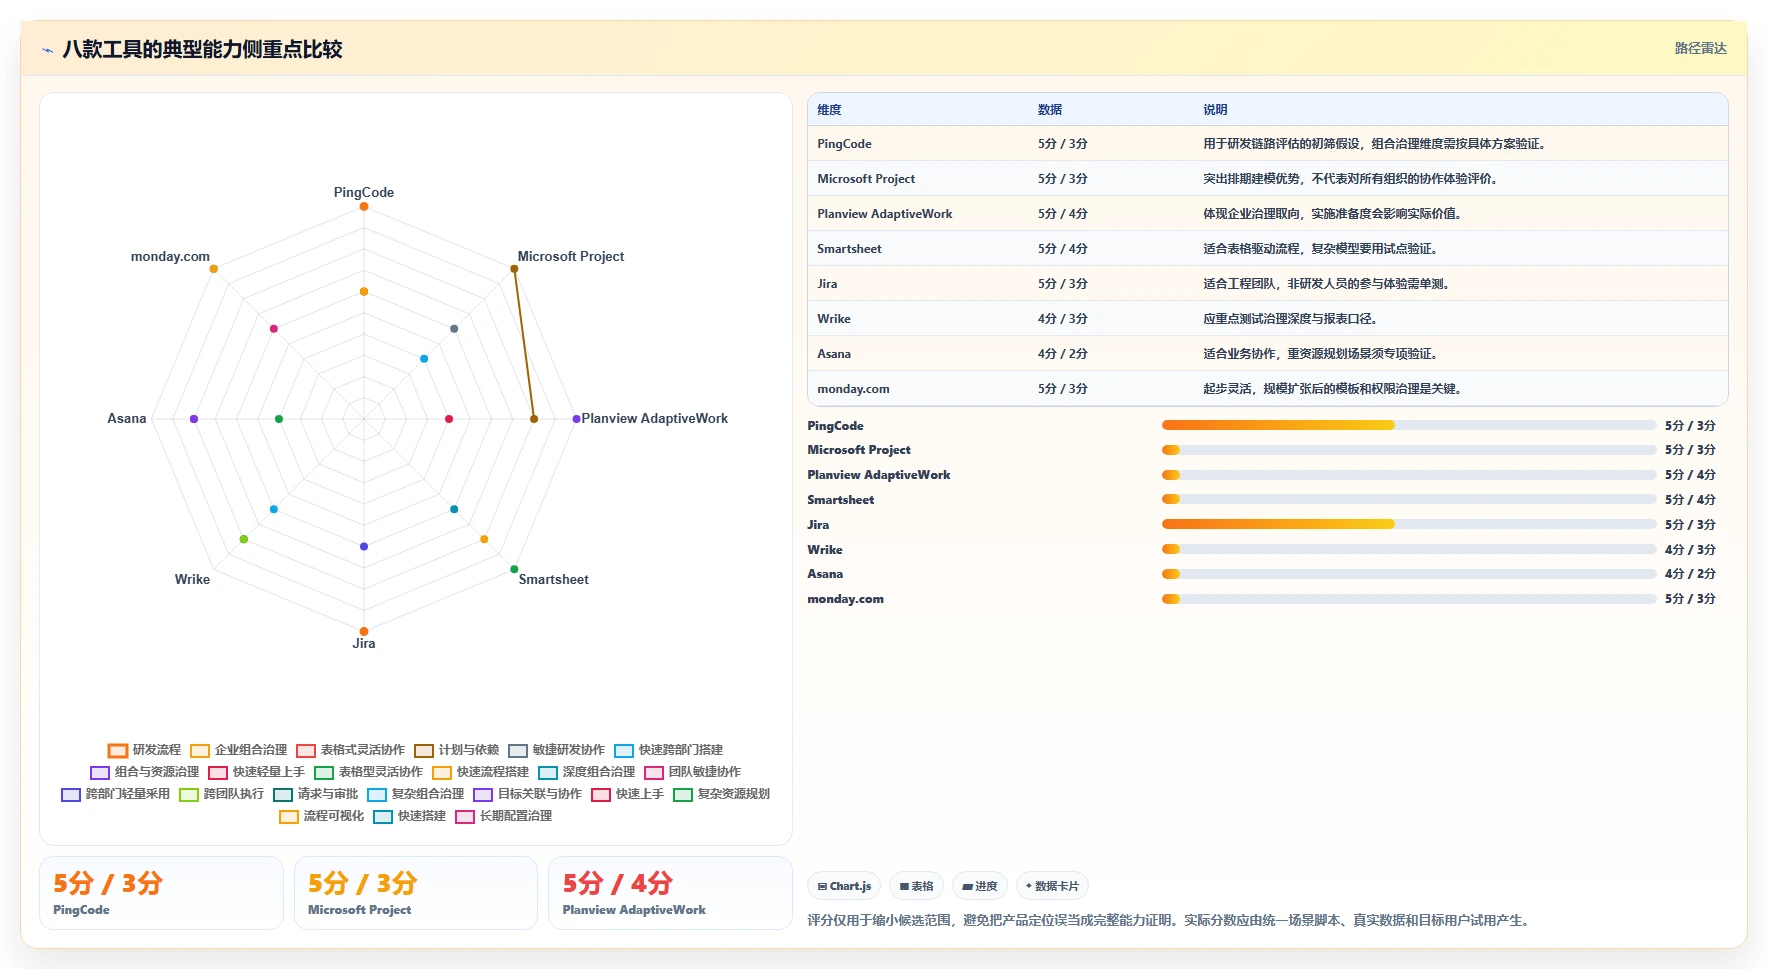1768x969 pixels.
Task: Click the 深度组合治理 legend swatch
Action: (x=548, y=772)
